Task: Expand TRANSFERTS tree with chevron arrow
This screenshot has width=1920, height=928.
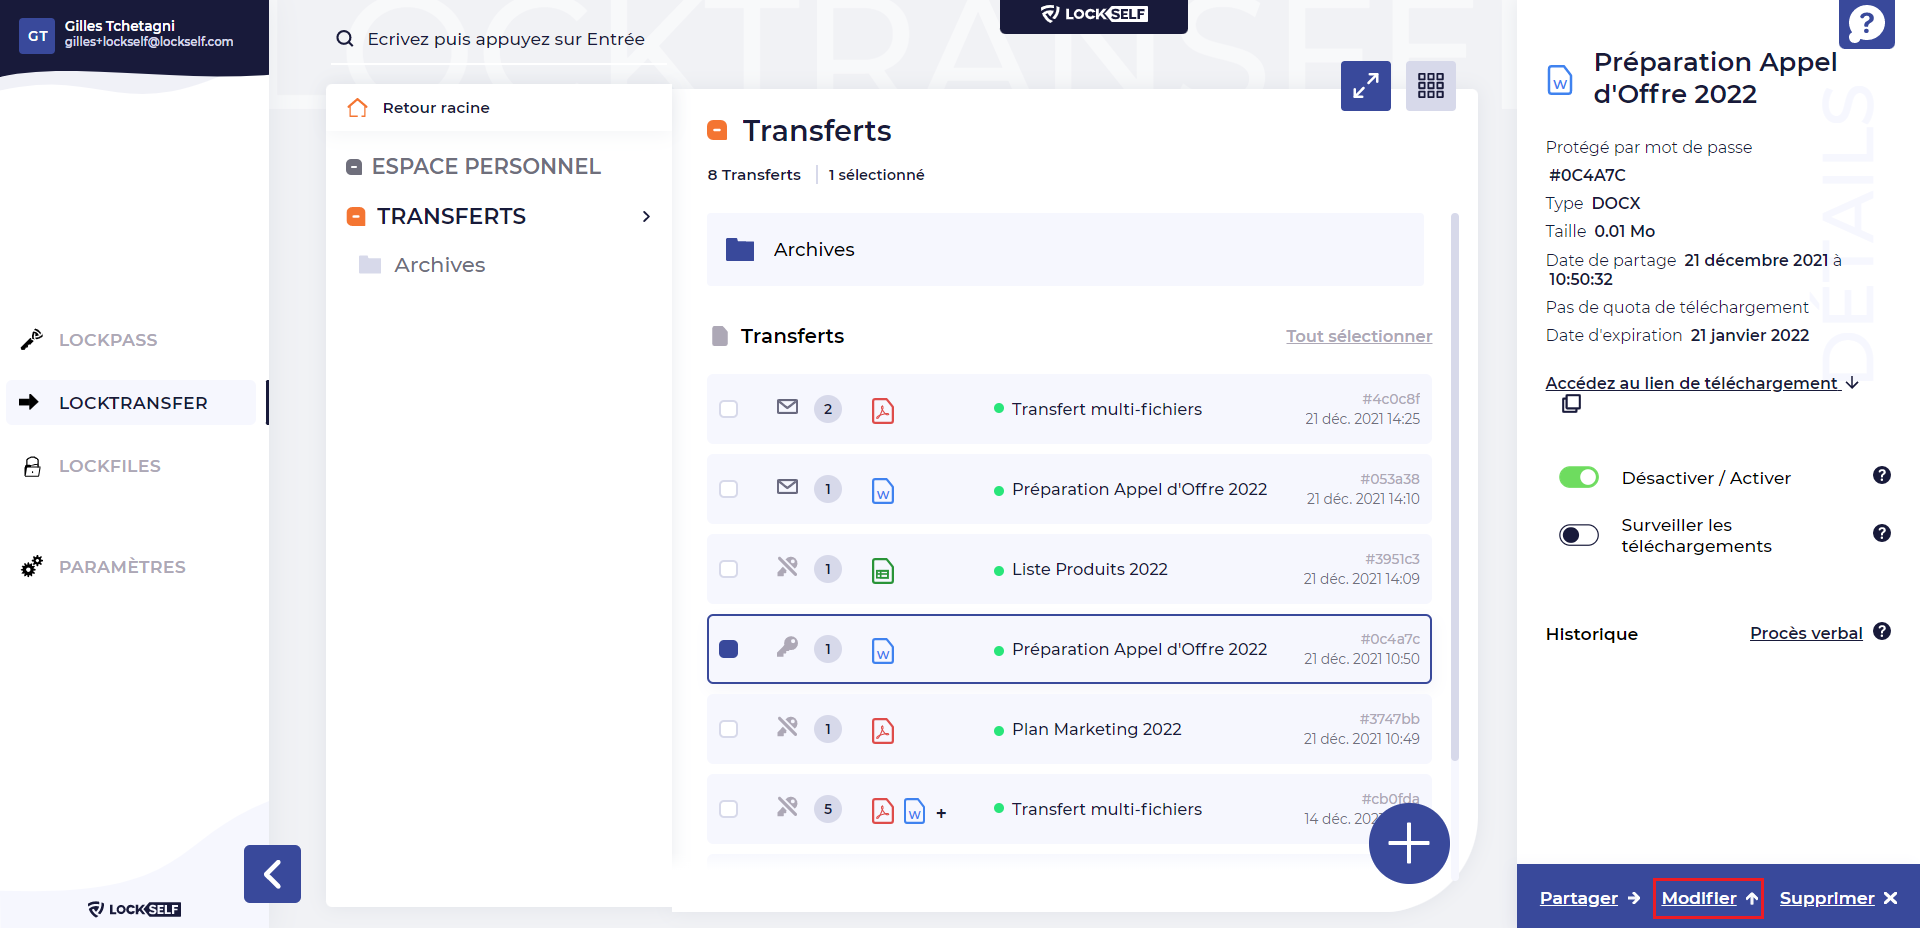Action: 646,217
